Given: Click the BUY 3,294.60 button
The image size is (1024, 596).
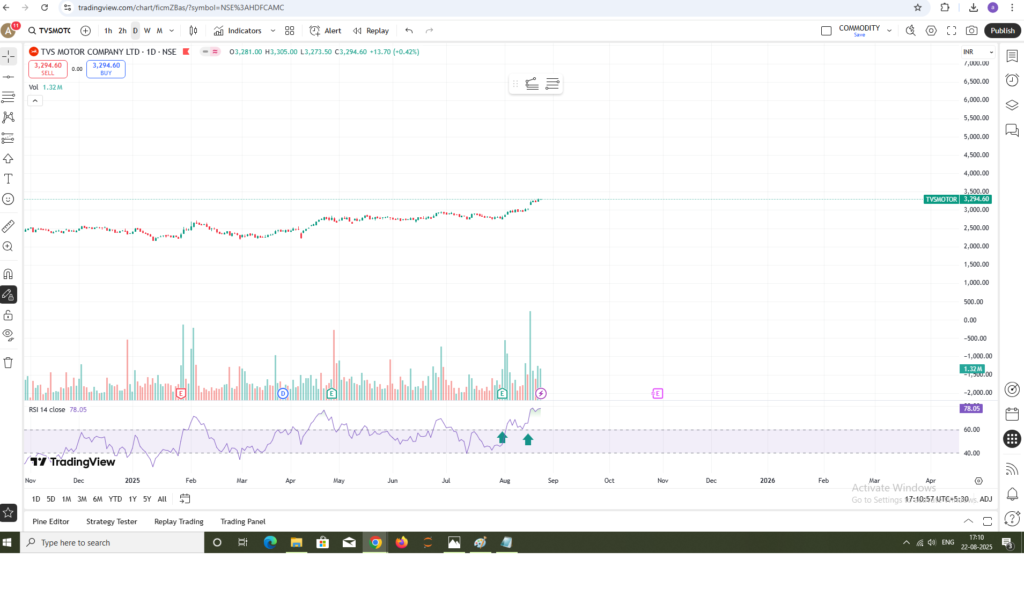Looking at the screenshot, I should (106, 69).
